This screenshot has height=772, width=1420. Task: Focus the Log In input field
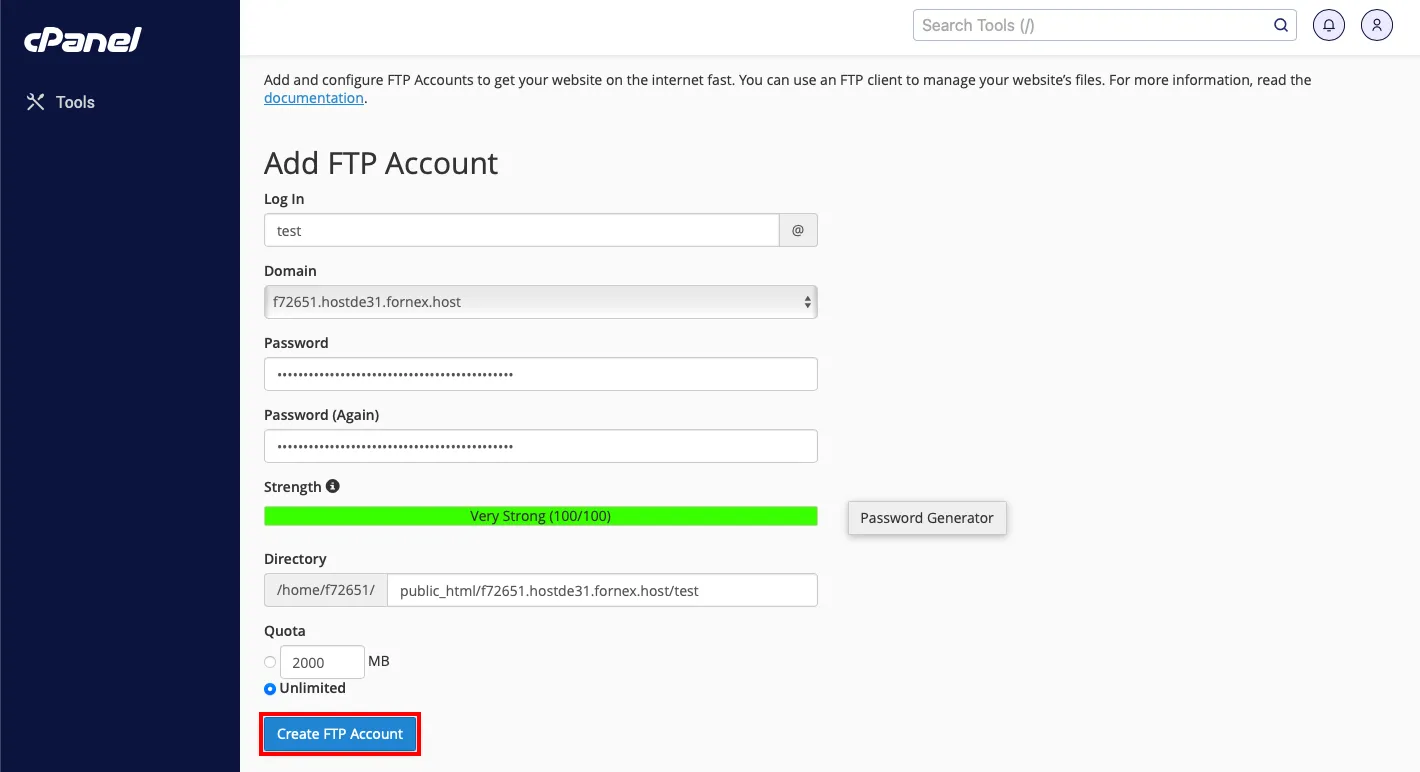(522, 230)
